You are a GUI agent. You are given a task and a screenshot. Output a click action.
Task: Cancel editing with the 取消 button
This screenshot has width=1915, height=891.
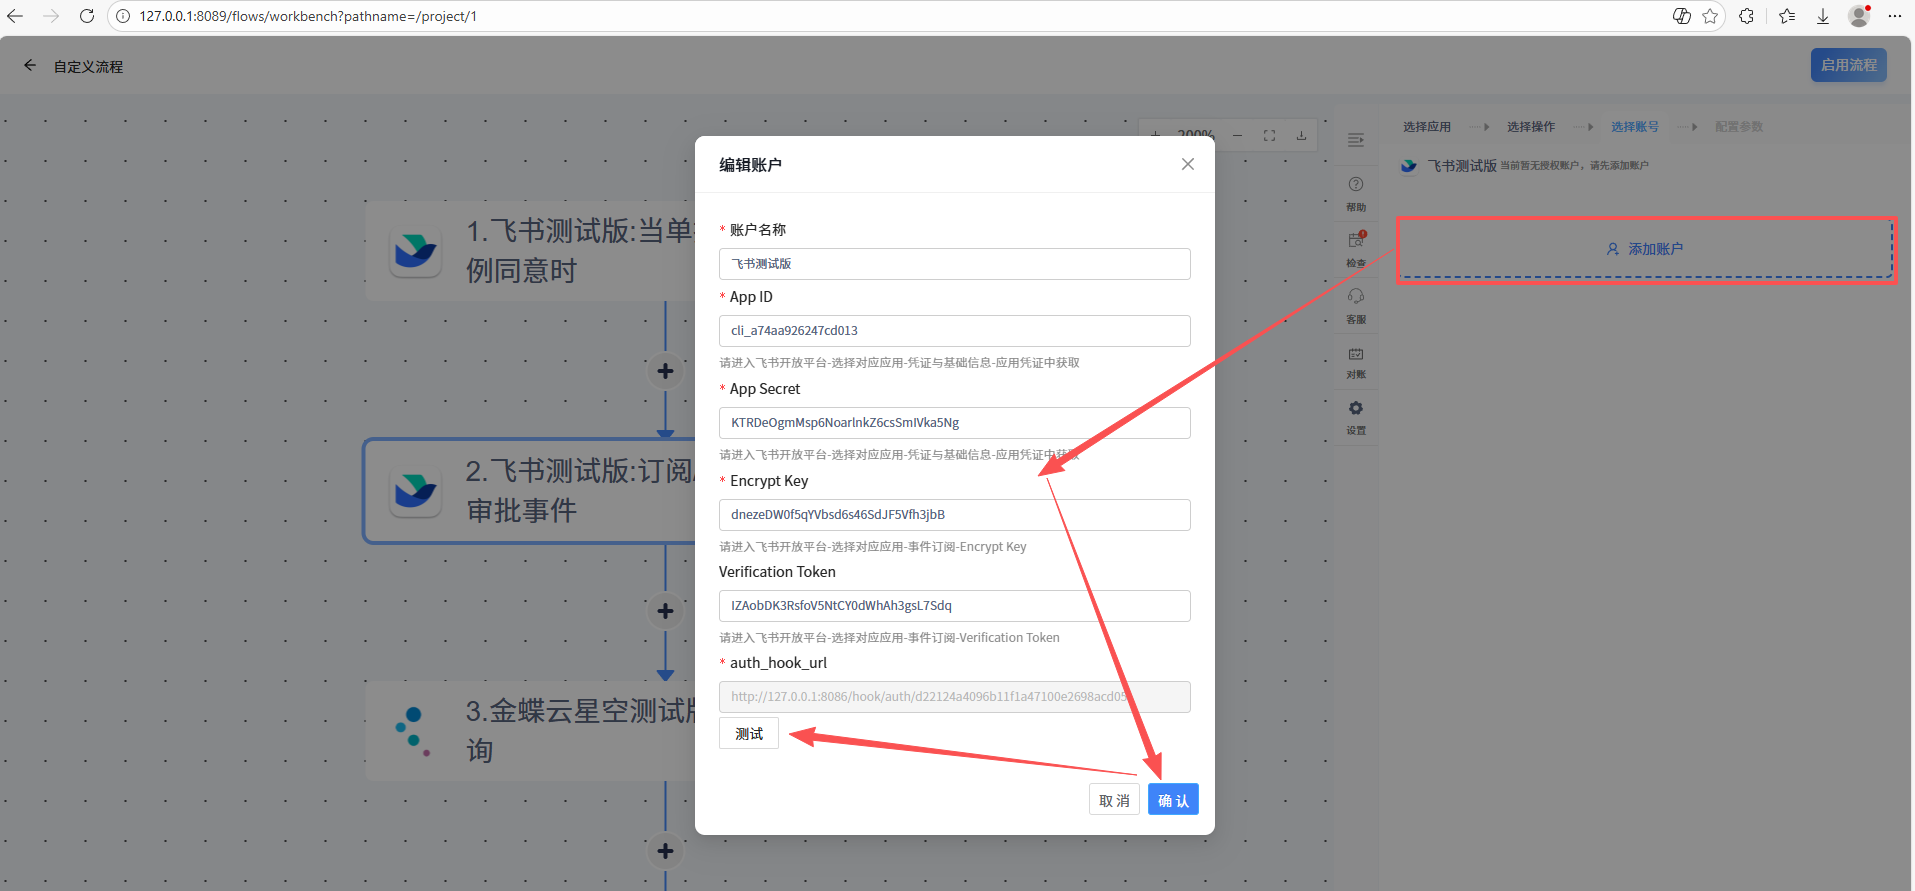(1113, 800)
